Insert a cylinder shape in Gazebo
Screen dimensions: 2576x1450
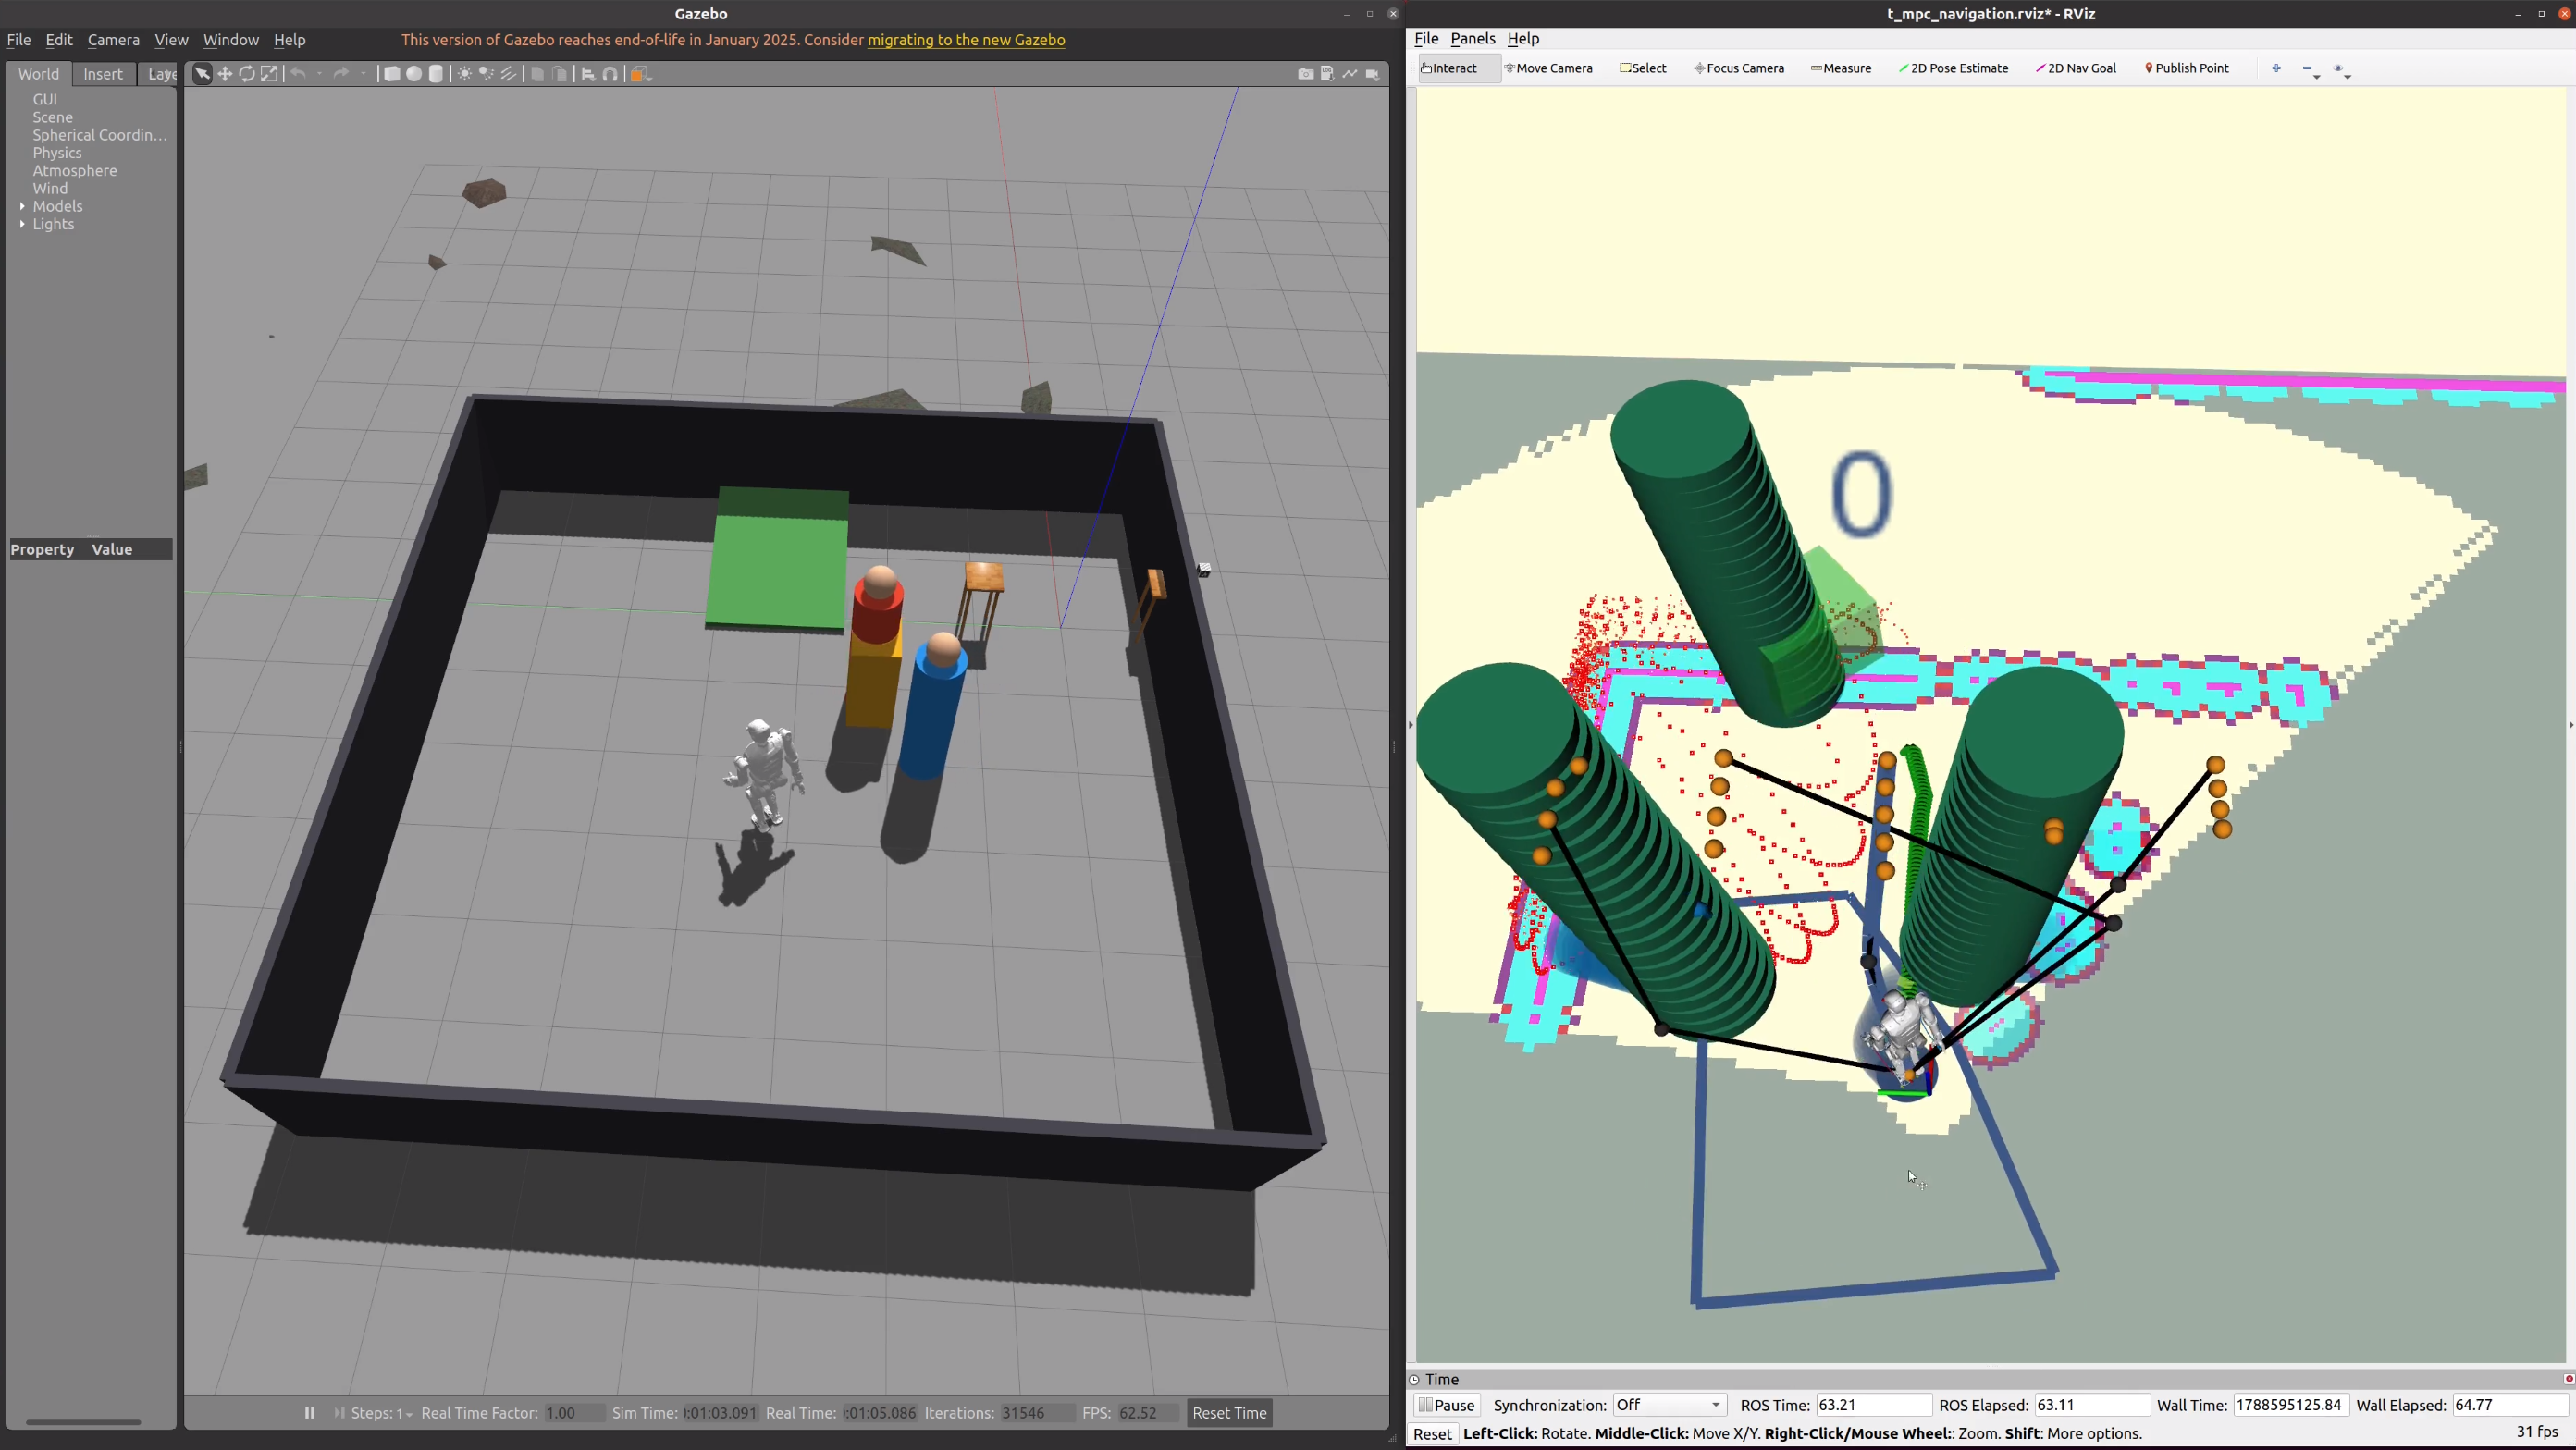(436, 74)
